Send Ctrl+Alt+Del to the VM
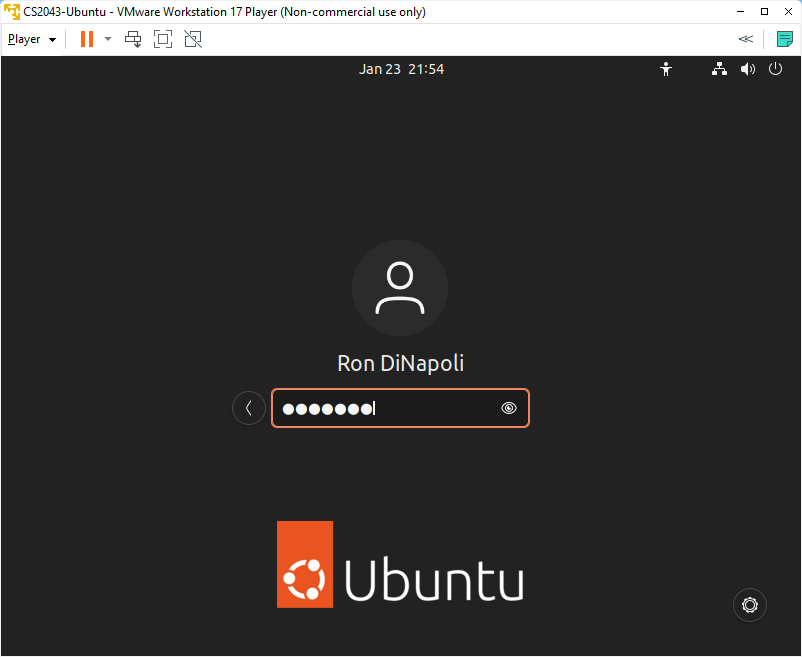Screen dimensions: 802x657 [133, 39]
